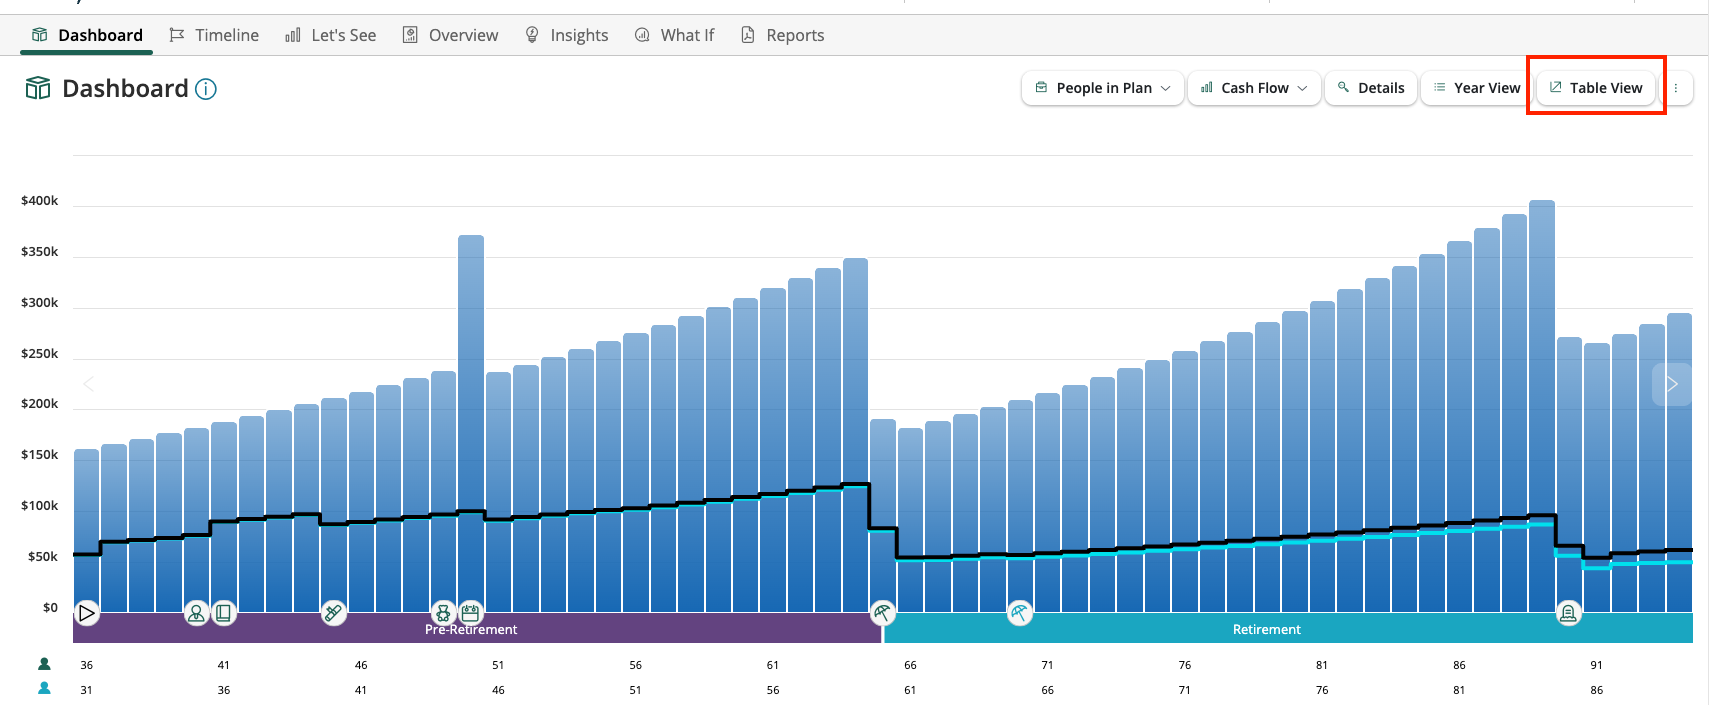The width and height of the screenshot is (1709, 705).
Task: Toggle the Year View button
Action: [1477, 88]
